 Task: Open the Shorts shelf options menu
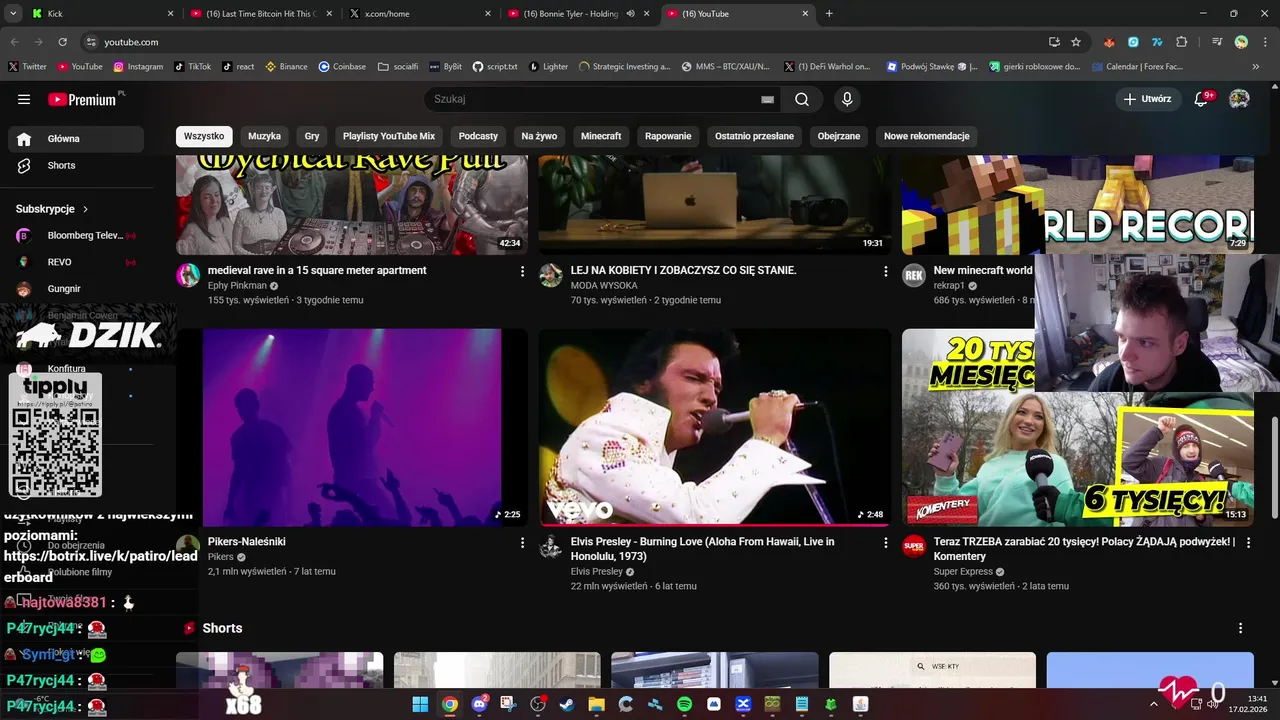pos(1241,628)
